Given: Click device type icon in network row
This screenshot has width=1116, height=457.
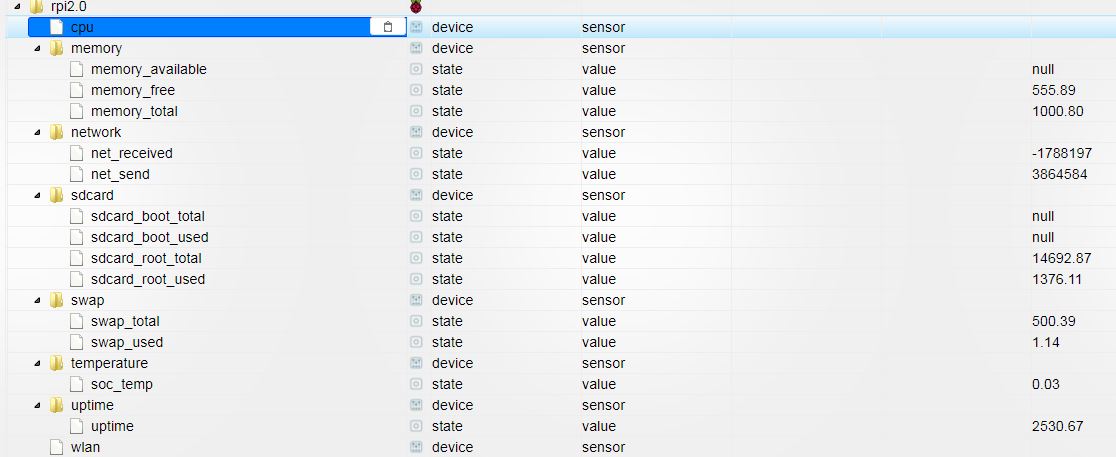Looking at the screenshot, I should click(416, 132).
